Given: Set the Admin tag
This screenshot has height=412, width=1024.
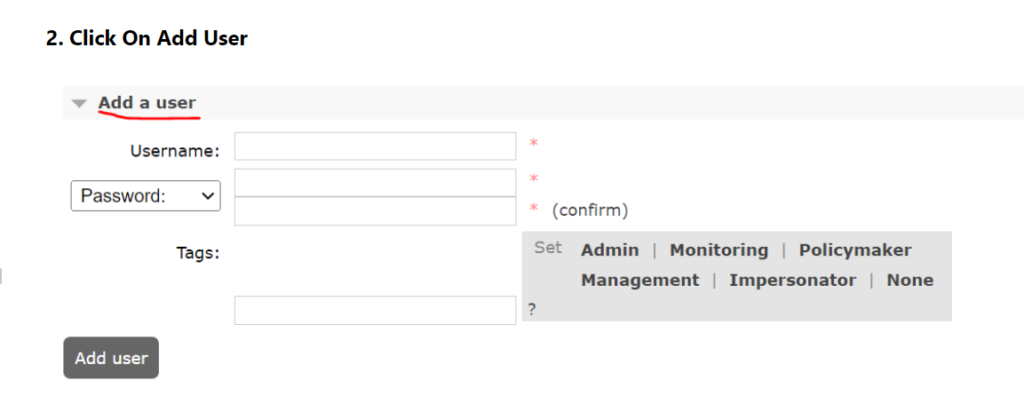Looking at the screenshot, I should pyautogui.click(x=609, y=250).
